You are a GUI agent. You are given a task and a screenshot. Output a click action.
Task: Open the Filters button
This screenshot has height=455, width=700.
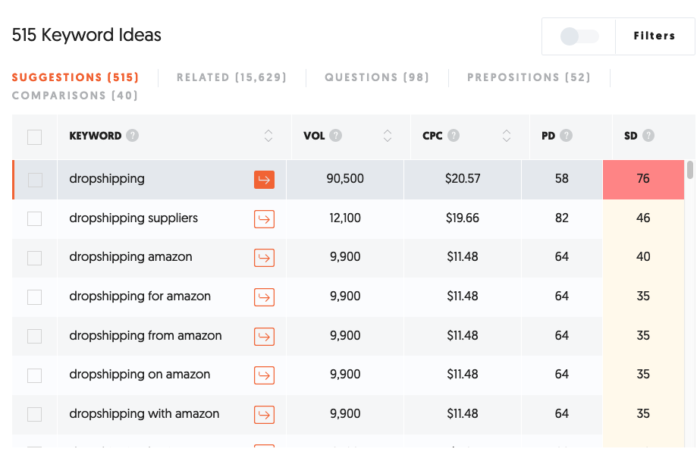click(x=654, y=36)
